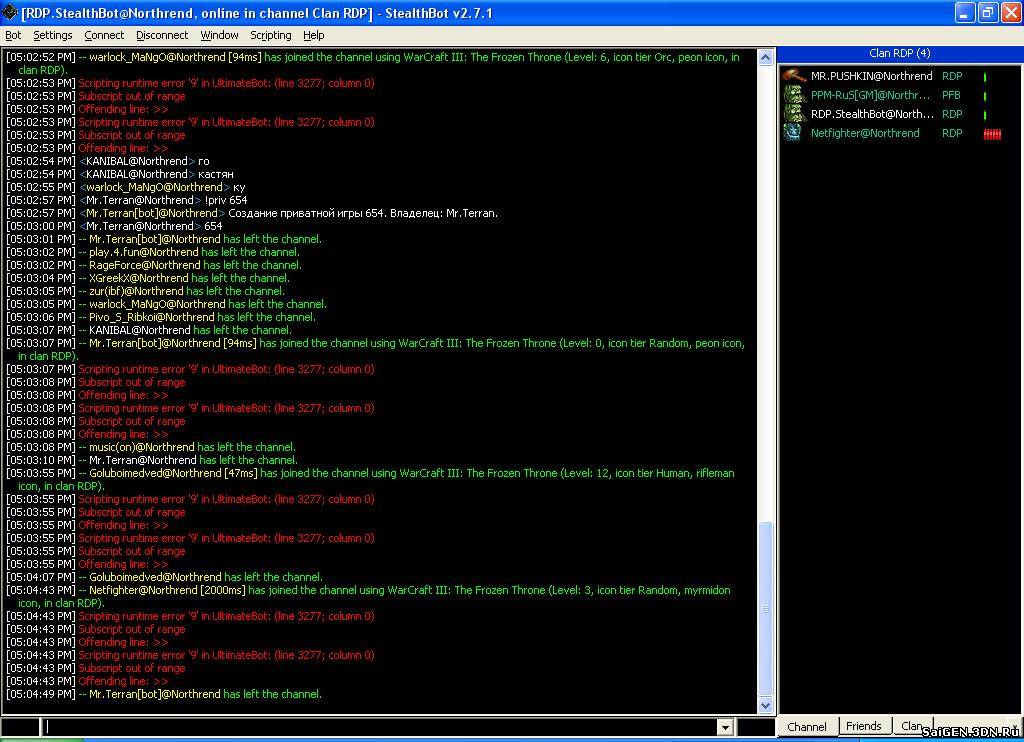Click Netfighter's RDP clan tag
Screen dimensions: 1024x742
click(x=952, y=133)
